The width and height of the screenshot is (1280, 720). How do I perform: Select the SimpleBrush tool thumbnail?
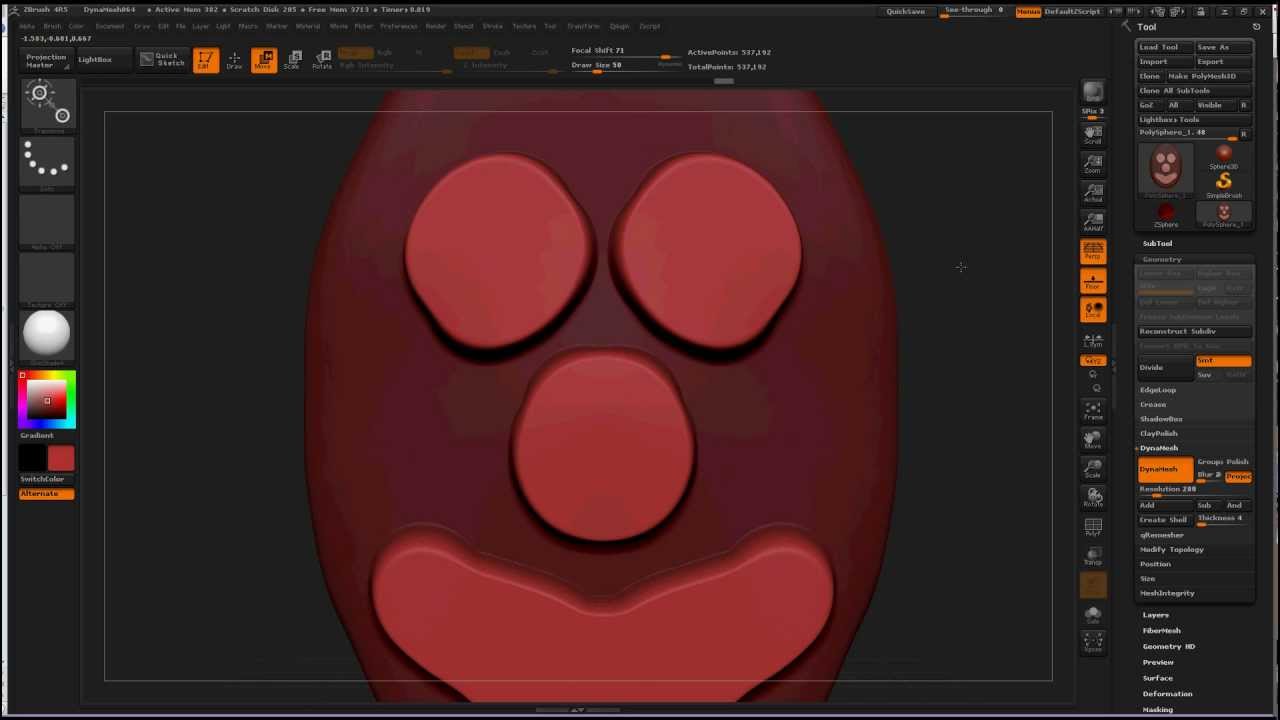click(1224, 185)
